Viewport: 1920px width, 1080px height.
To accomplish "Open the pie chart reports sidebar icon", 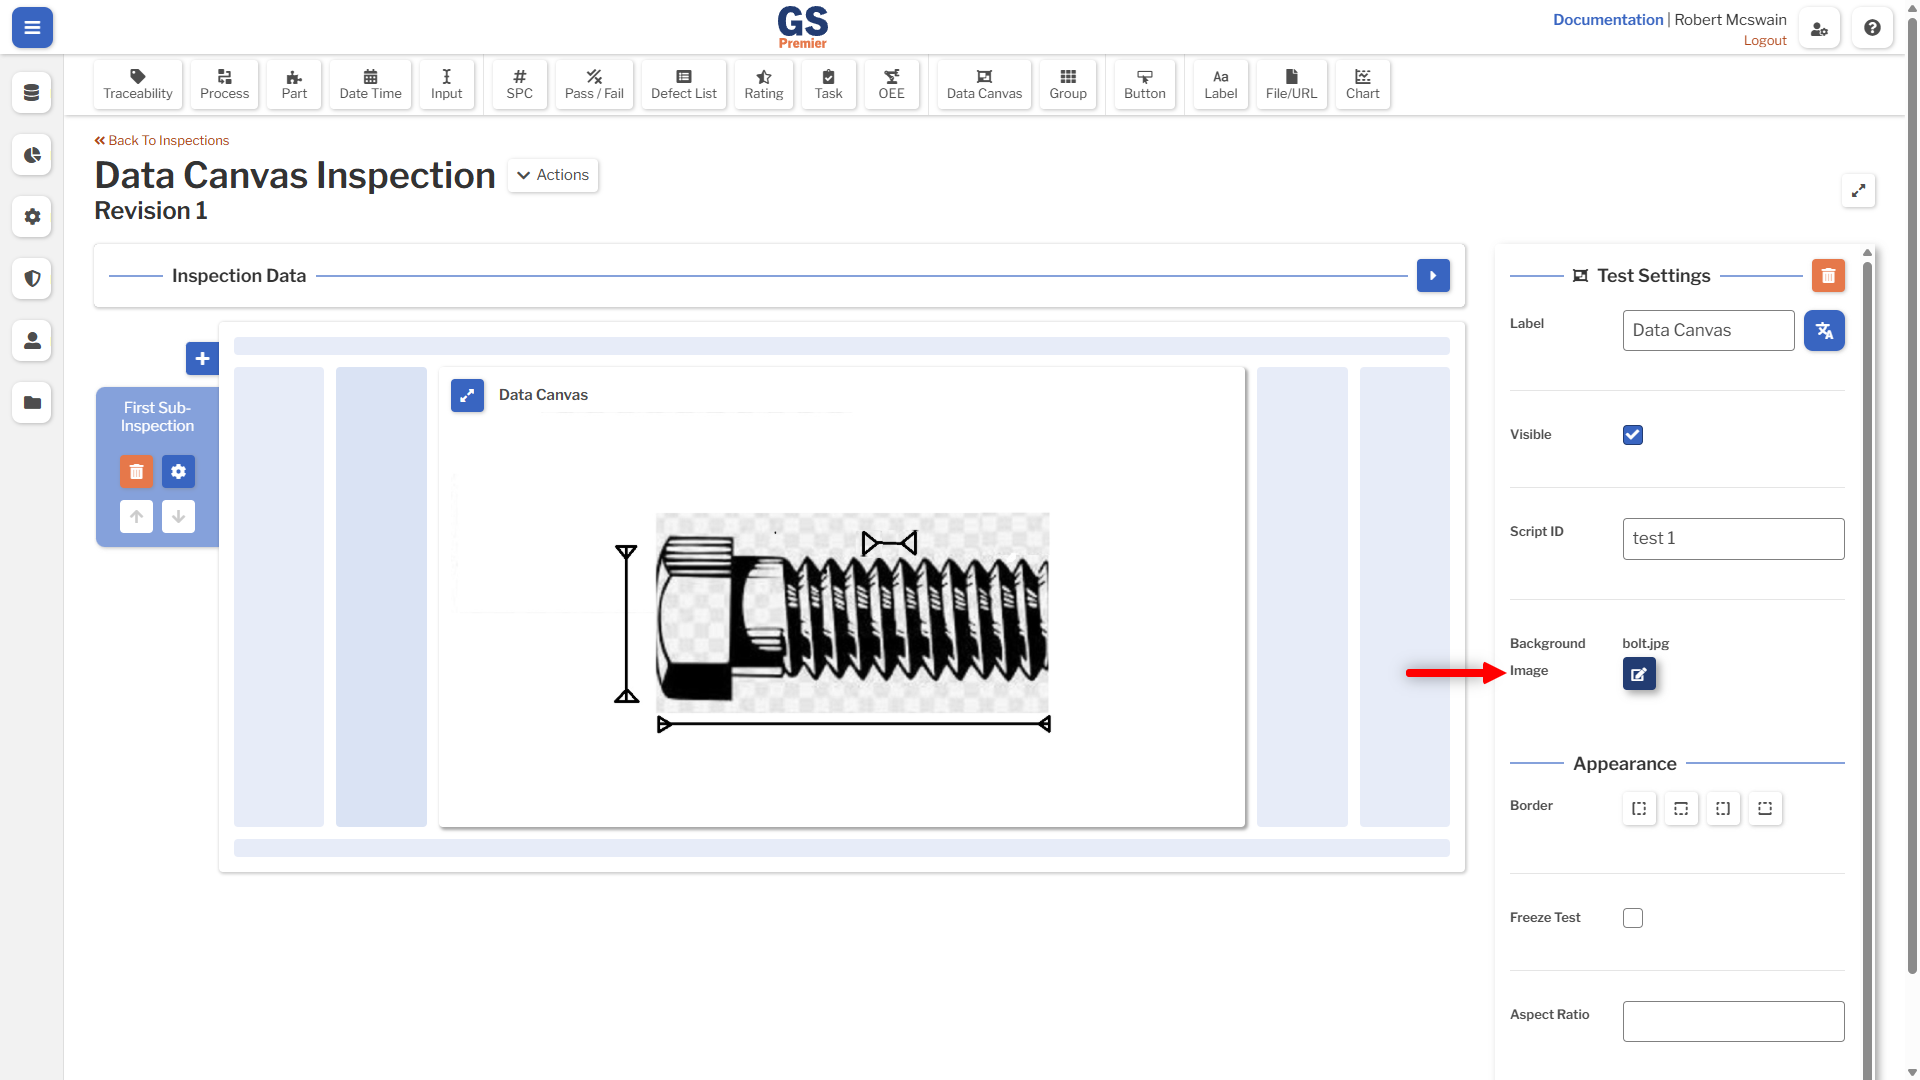I will pyautogui.click(x=32, y=155).
